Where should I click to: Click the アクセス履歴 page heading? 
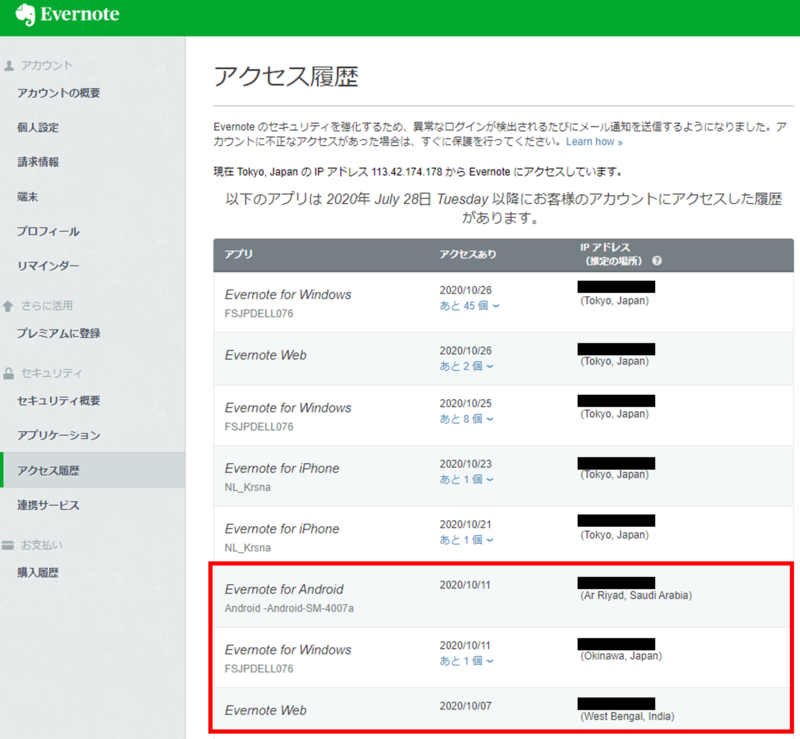pyautogui.click(x=286, y=77)
